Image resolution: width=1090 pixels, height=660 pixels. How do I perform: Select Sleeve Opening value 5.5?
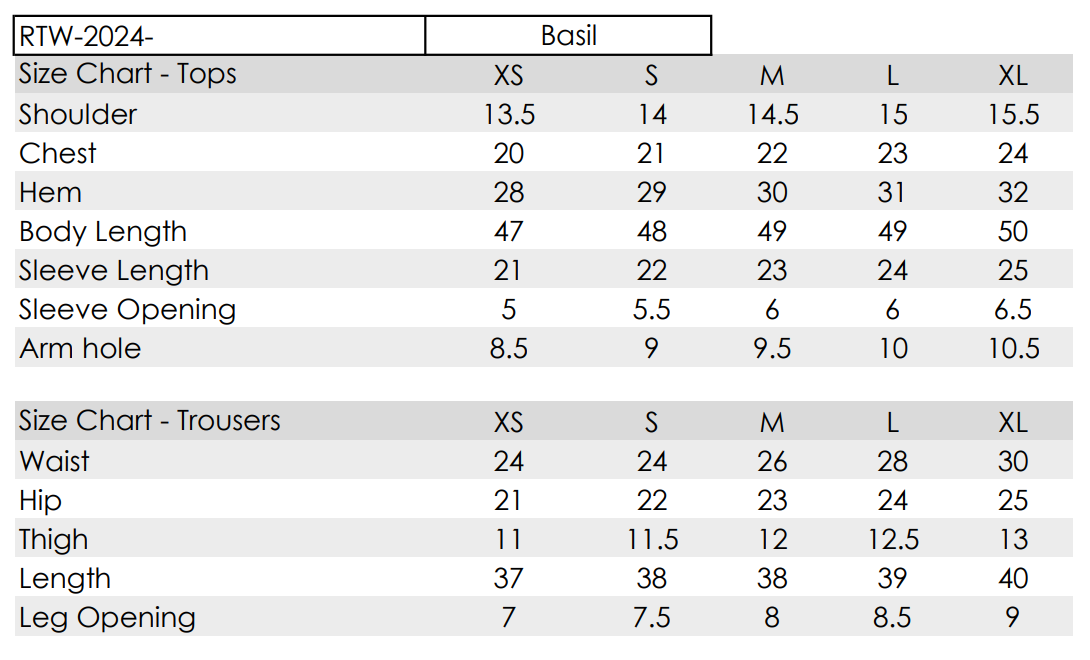pyautogui.click(x=651, y=309)
